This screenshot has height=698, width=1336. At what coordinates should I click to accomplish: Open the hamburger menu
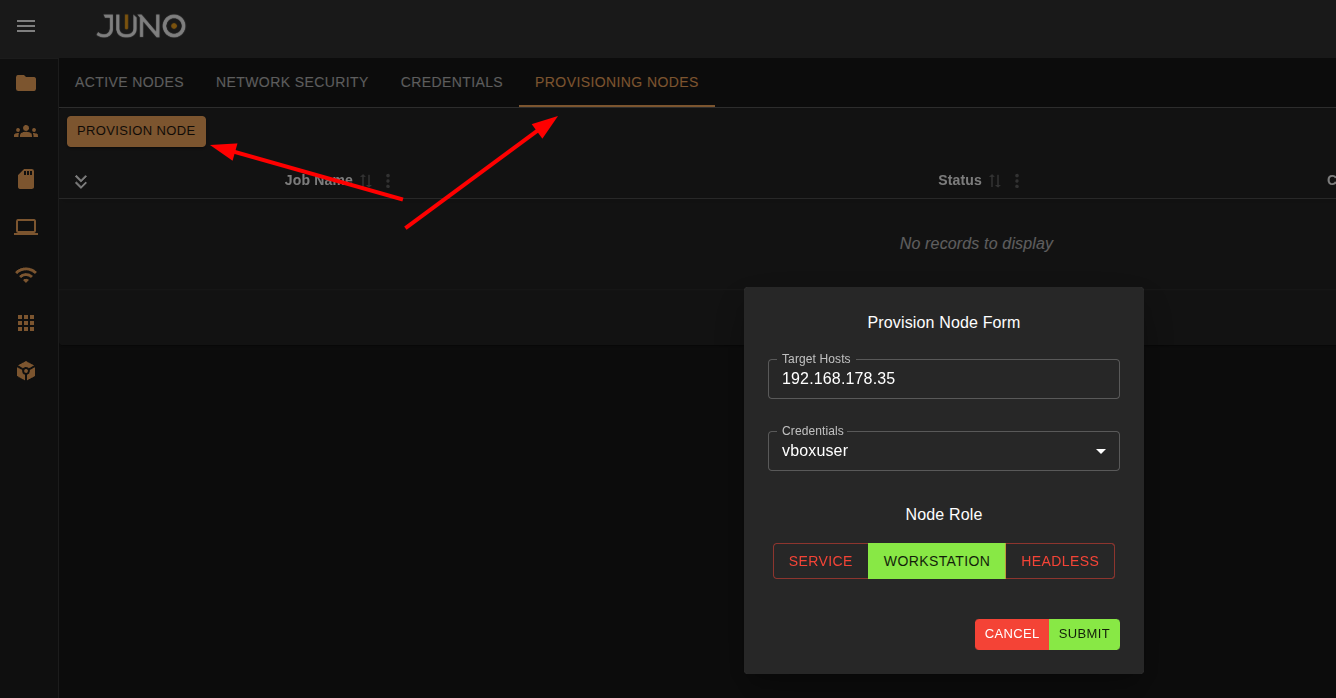[x=26, y=27]
